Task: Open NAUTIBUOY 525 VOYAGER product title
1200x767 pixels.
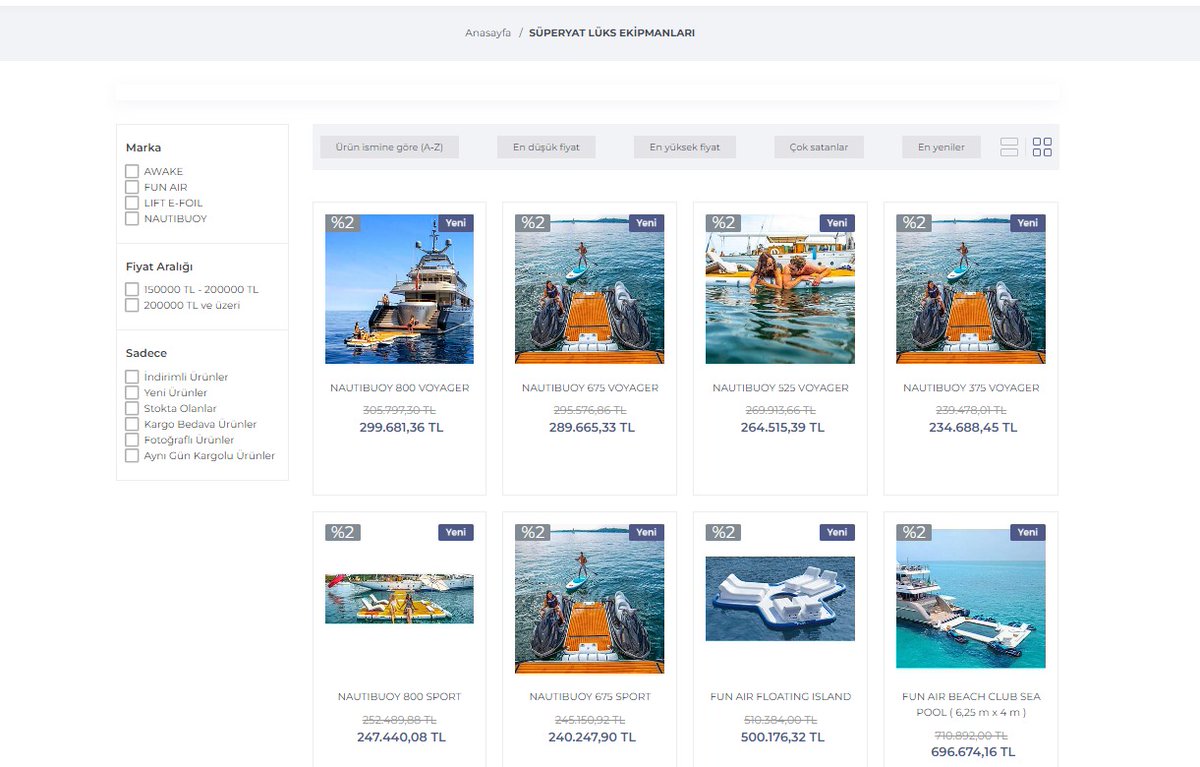Action: [x=780, y=388]
